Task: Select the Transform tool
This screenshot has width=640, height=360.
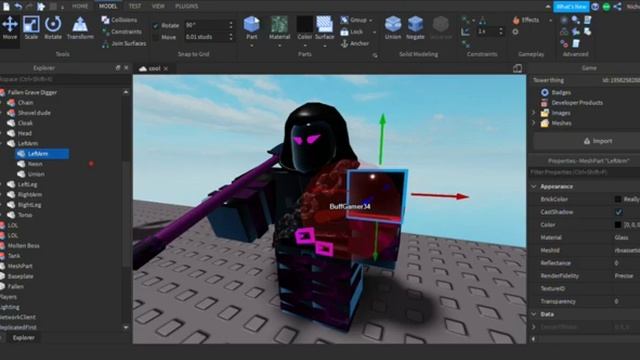Action: [x=80, y=28]
